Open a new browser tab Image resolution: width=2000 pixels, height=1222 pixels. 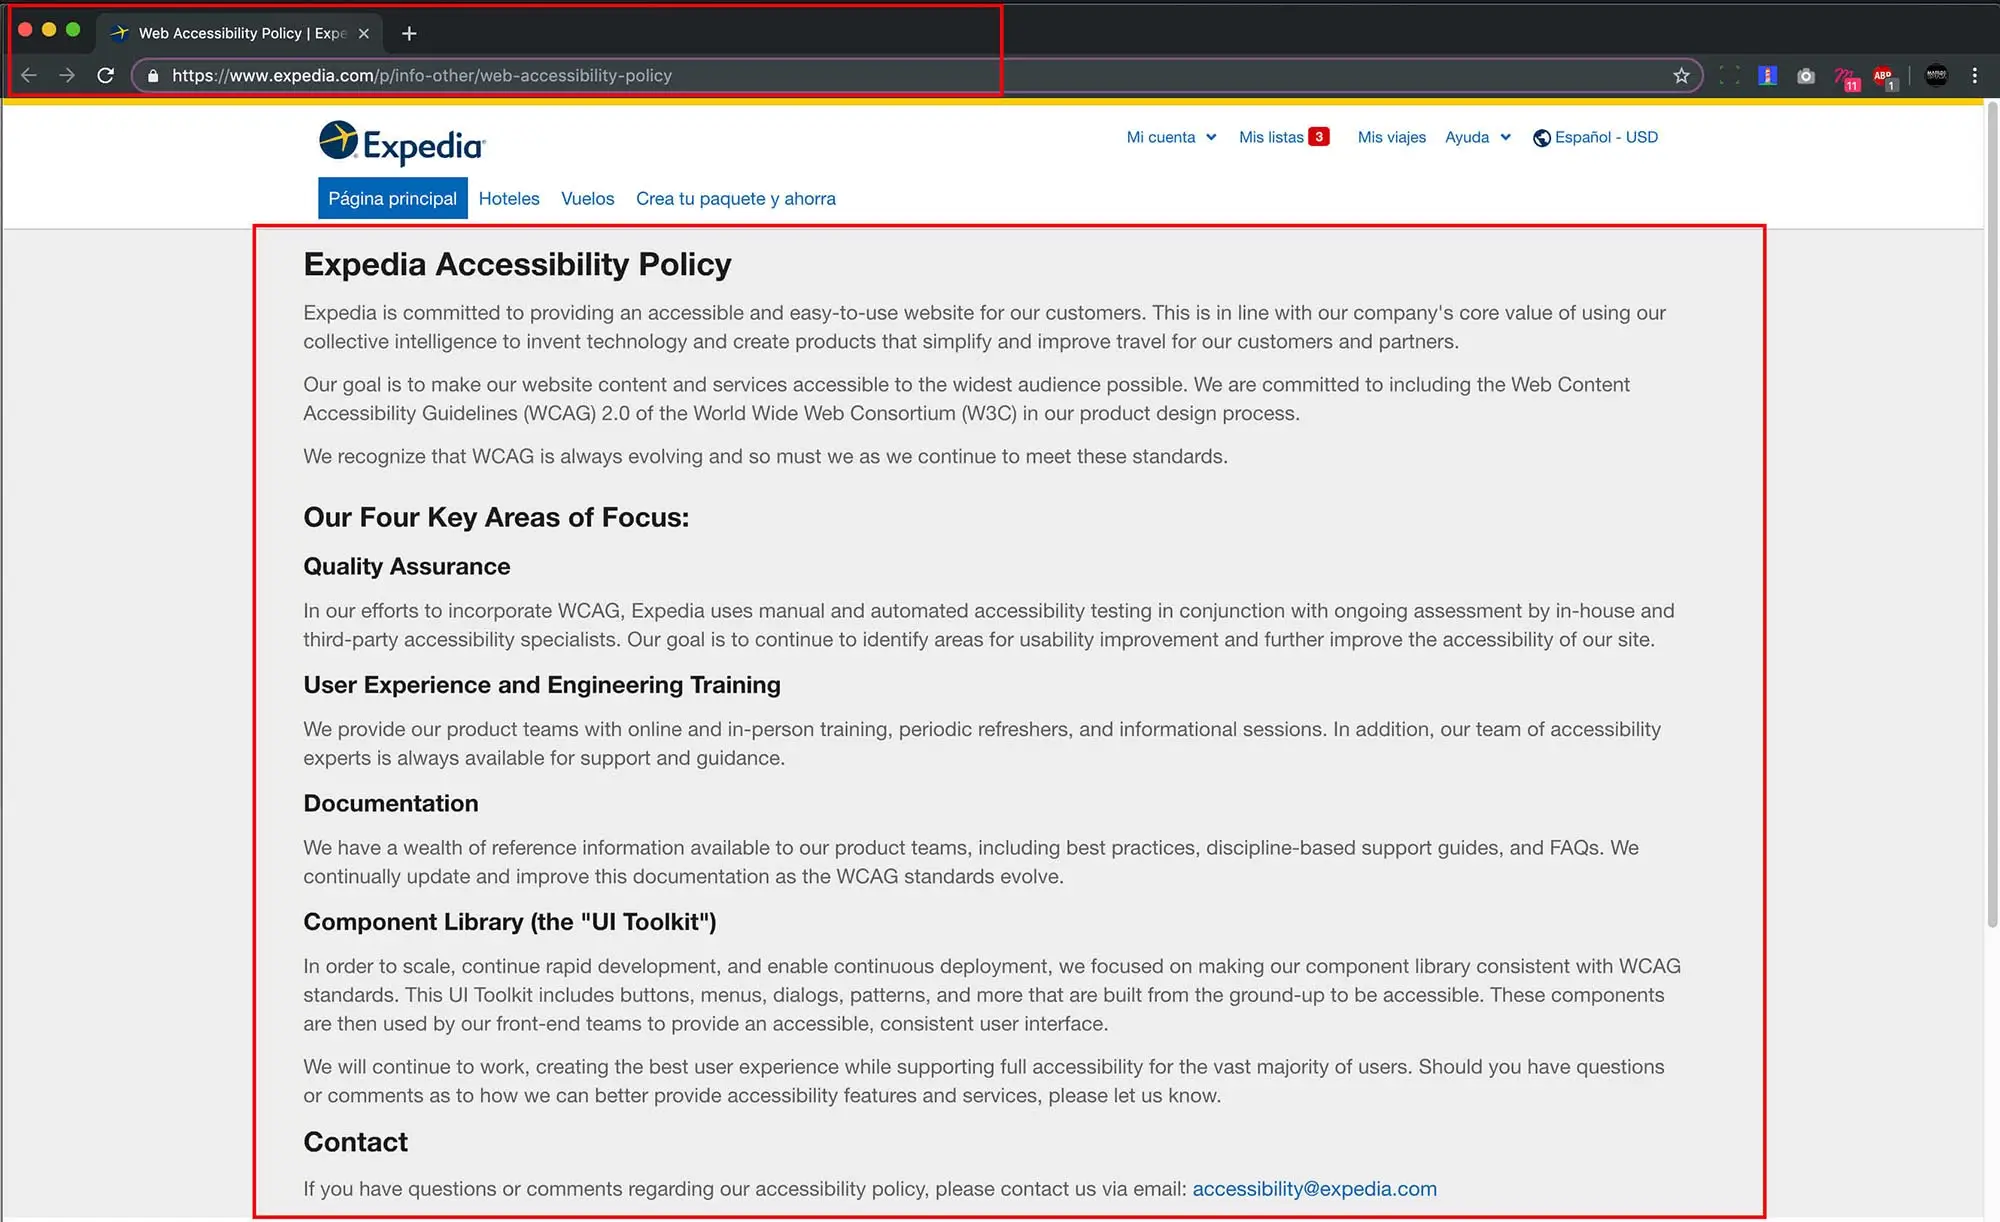point(409,34)
